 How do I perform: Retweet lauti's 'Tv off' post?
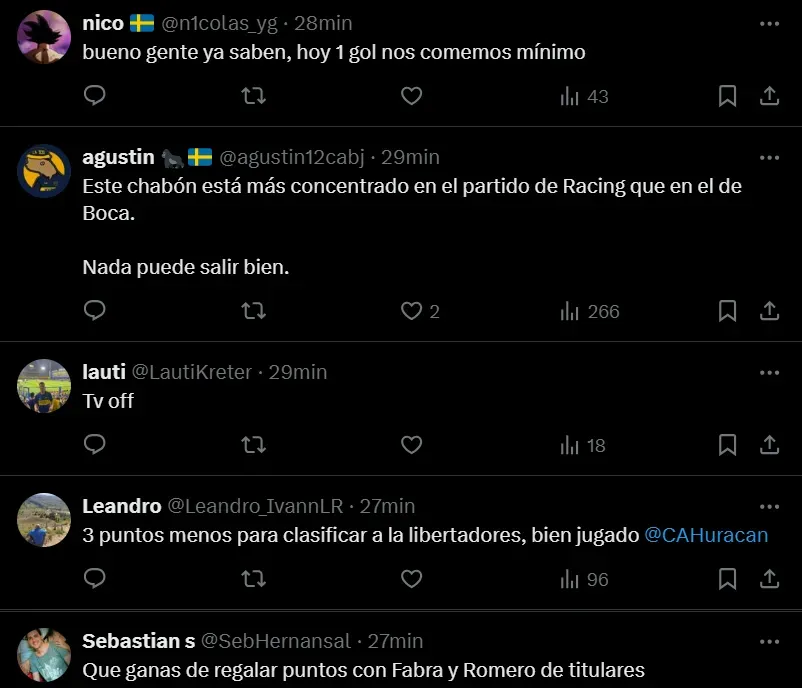coord(254,445)
